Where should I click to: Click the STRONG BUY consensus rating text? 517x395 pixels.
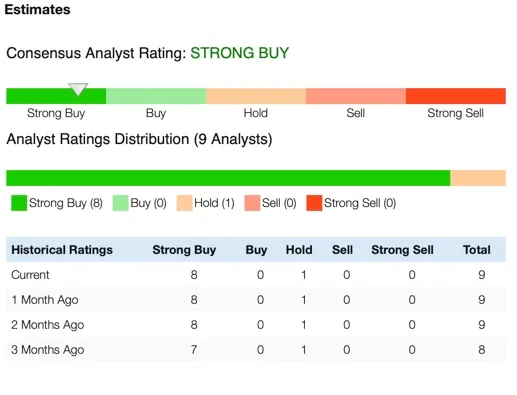point(239,53)
